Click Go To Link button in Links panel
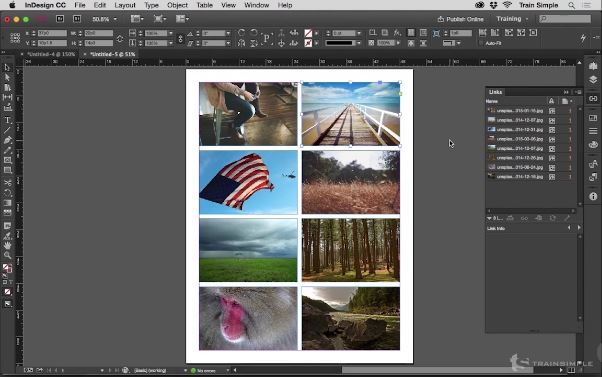 tap(539, 218)
